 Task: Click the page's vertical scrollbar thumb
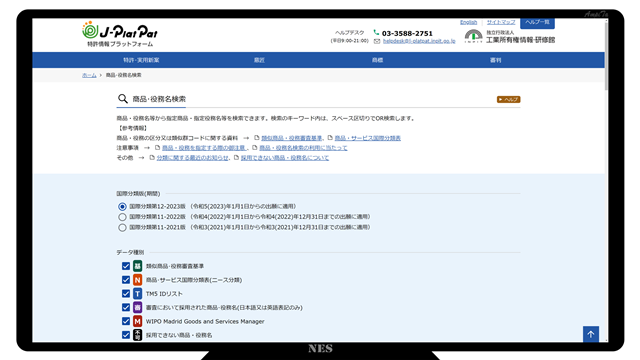click(x=606, y=55)
